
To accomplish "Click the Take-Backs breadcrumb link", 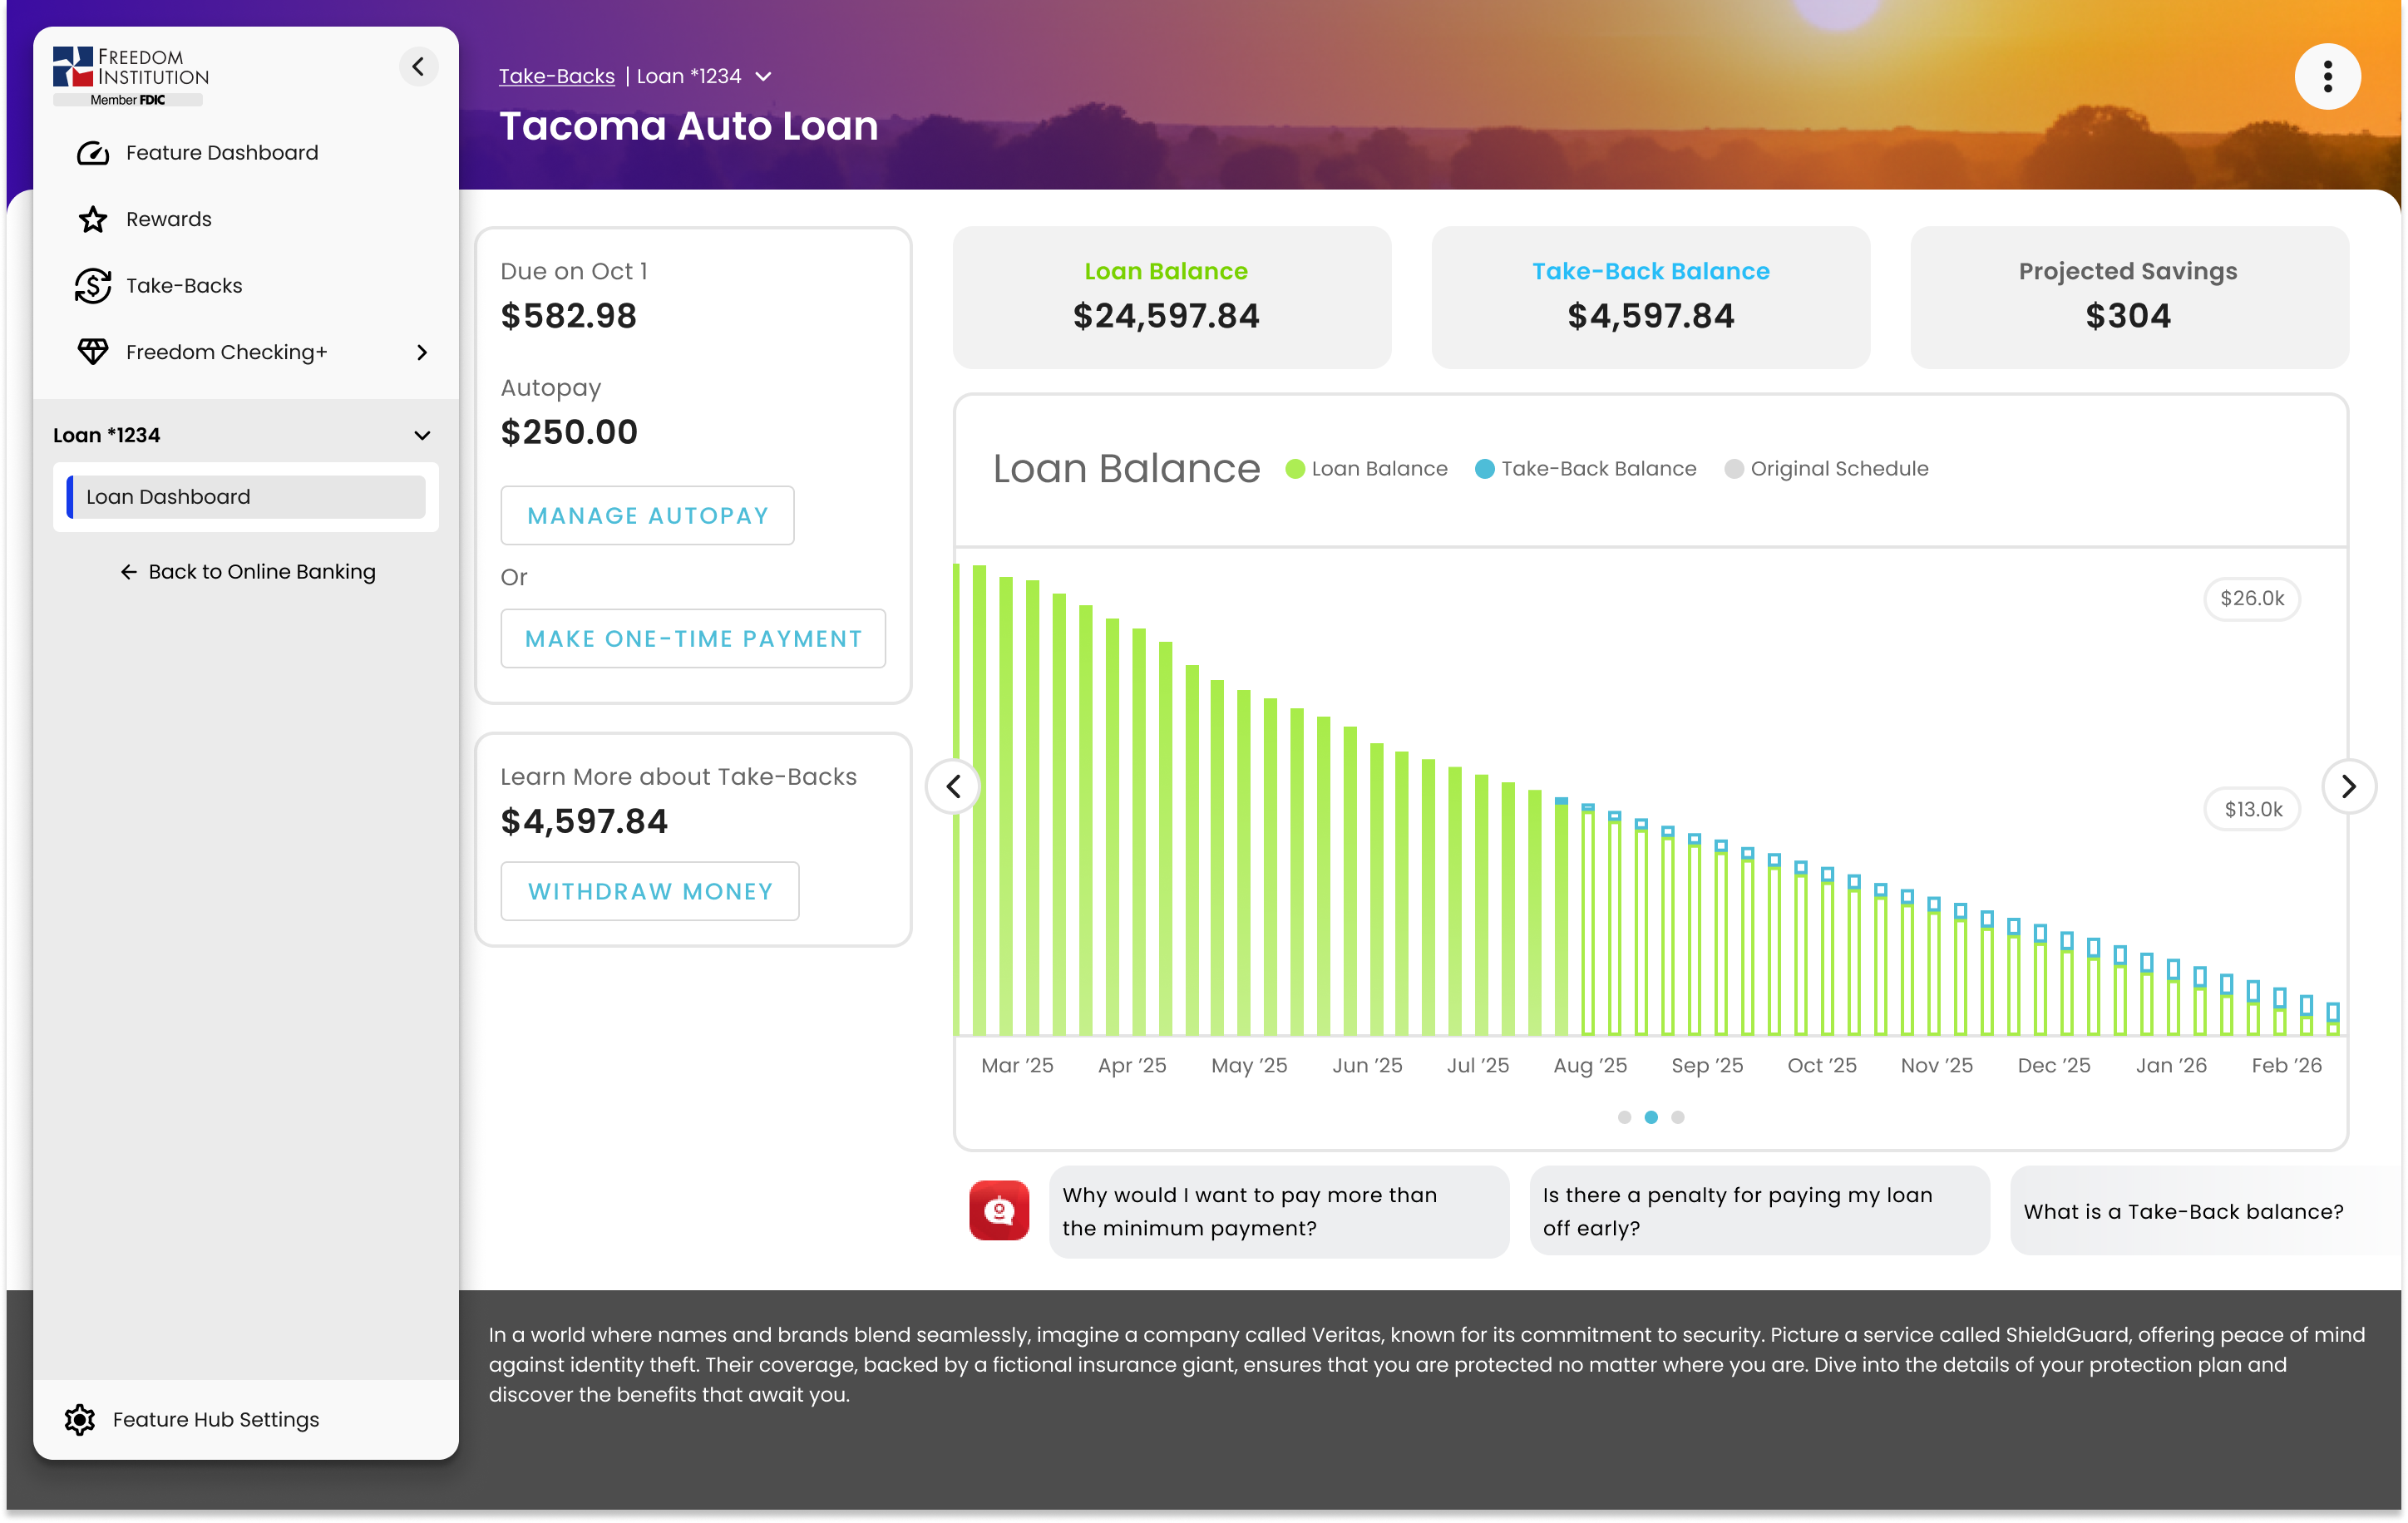I will [x=556, y=77].
